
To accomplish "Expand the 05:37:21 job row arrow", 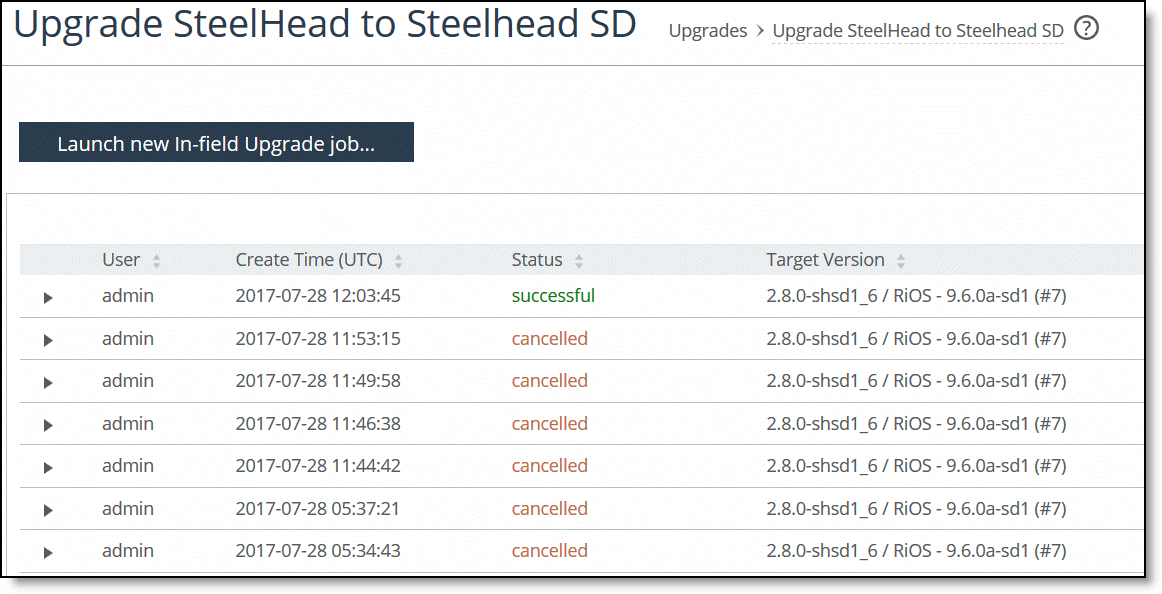I will point(48,510).
